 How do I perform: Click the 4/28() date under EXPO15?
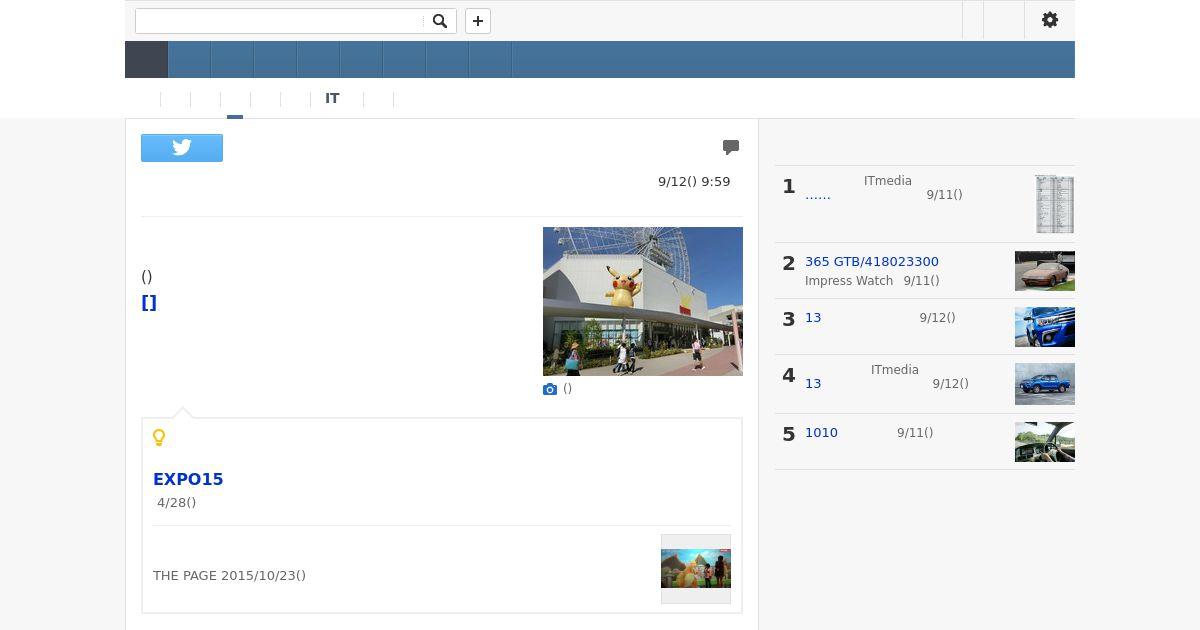[176, 503]
